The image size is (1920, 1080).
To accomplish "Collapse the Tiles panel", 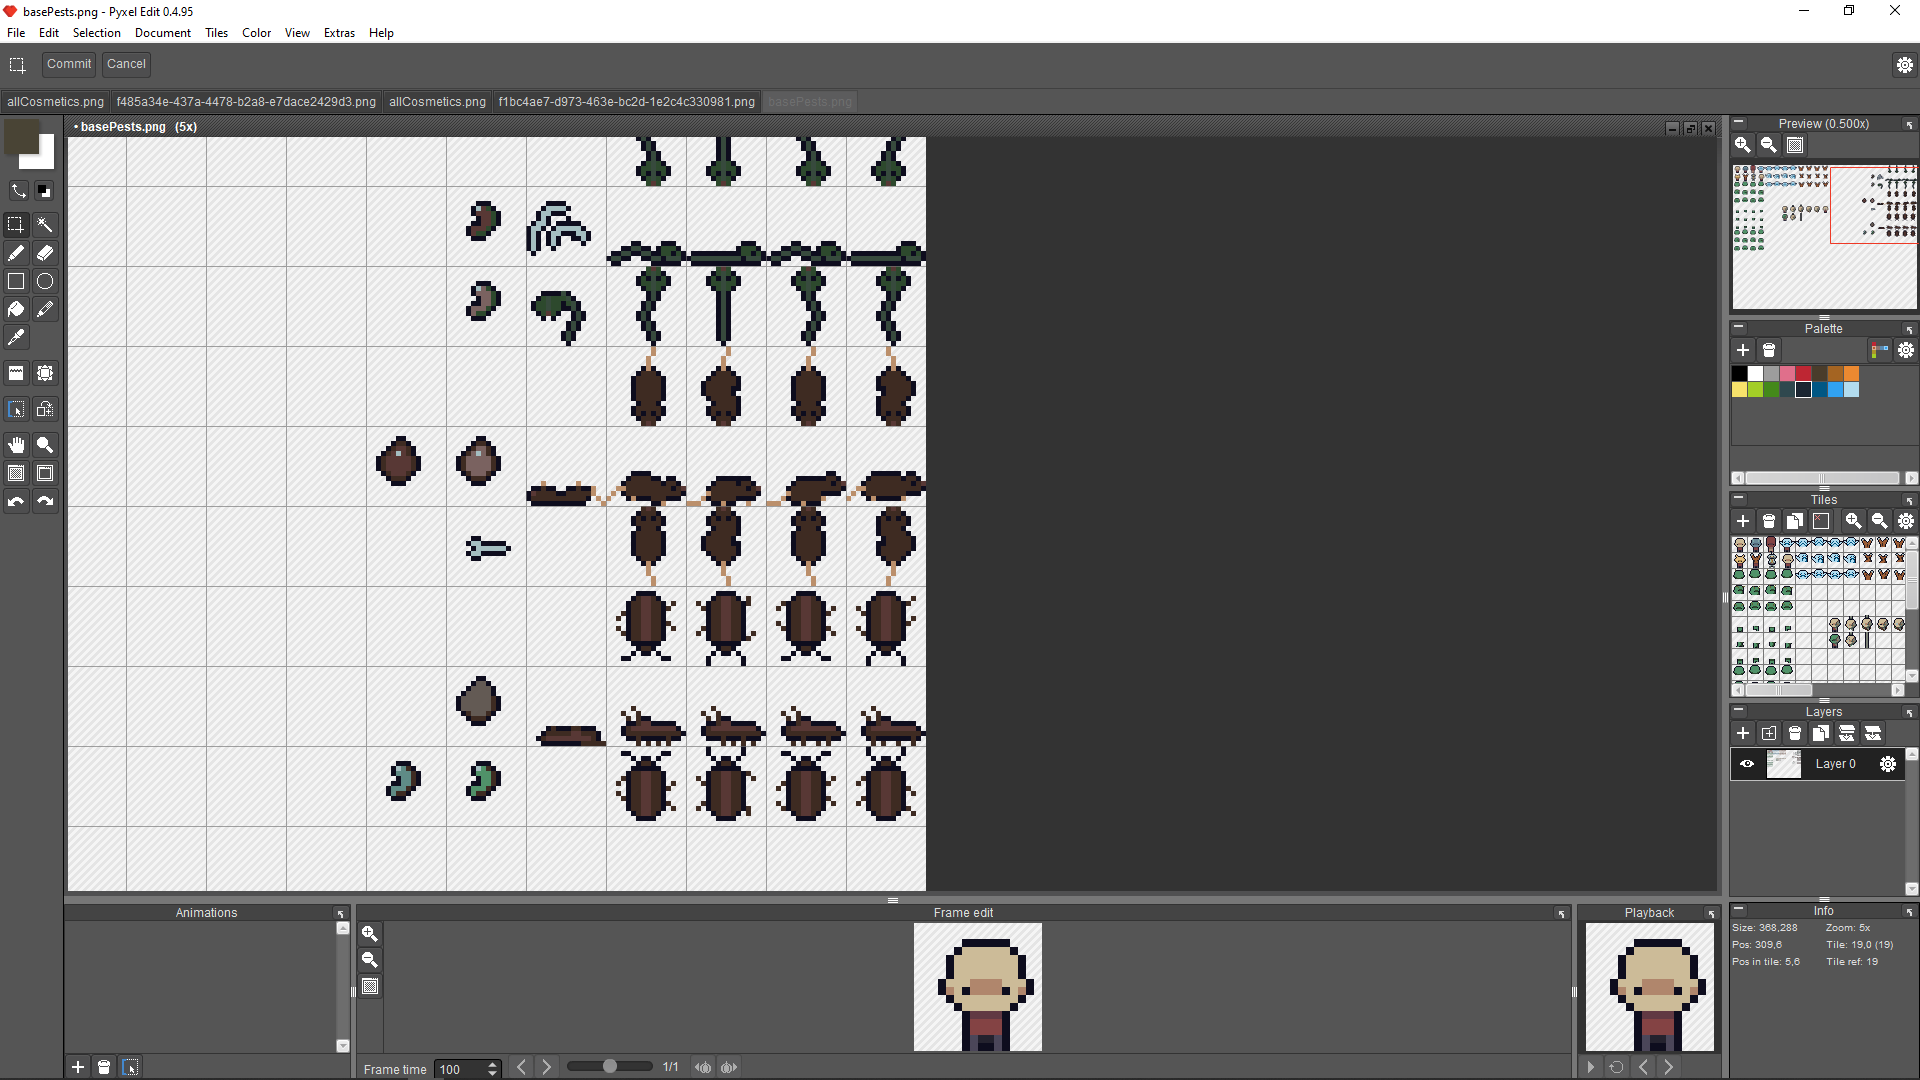I will [1738, 499].
